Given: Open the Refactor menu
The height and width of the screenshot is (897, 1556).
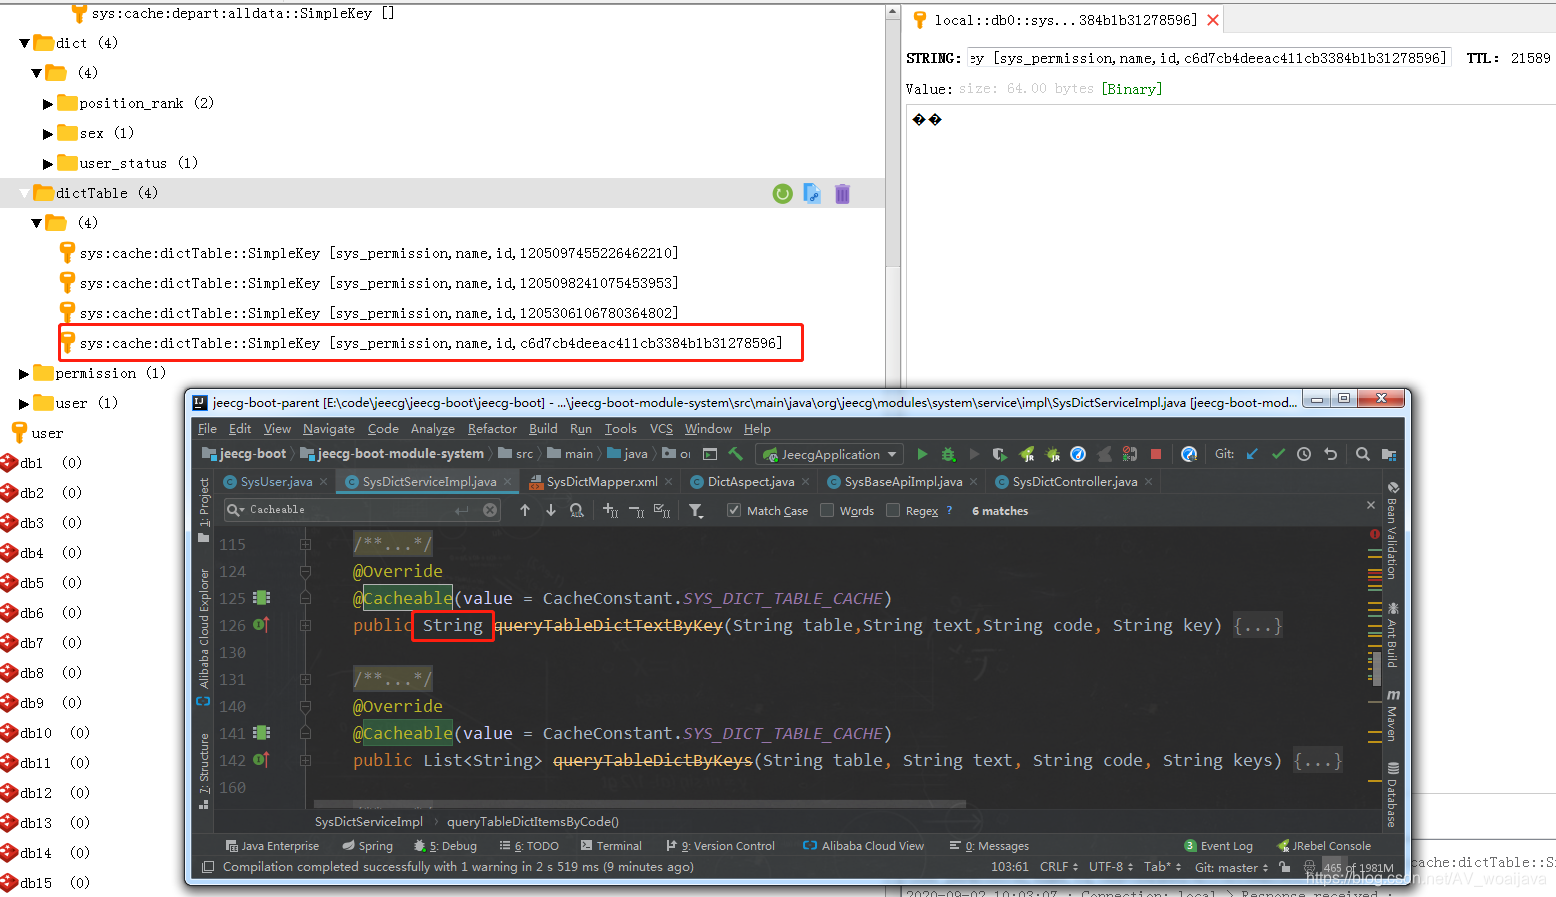Looking at the screenshot, I should [492, 428].
